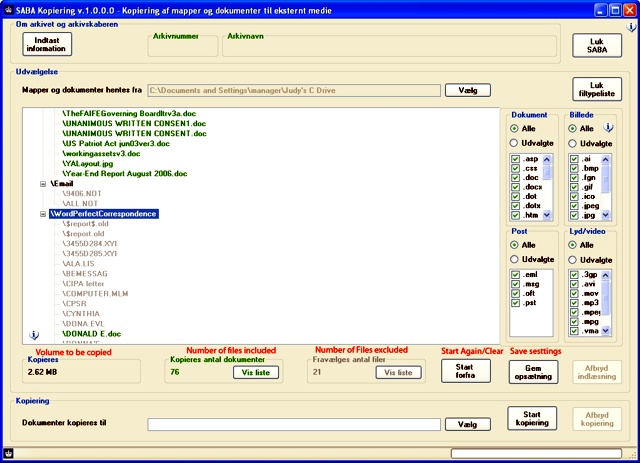This screenshot has width=640, height=463.
Task: Select Udvalgte radio under Billede
Action: point(573,143)
